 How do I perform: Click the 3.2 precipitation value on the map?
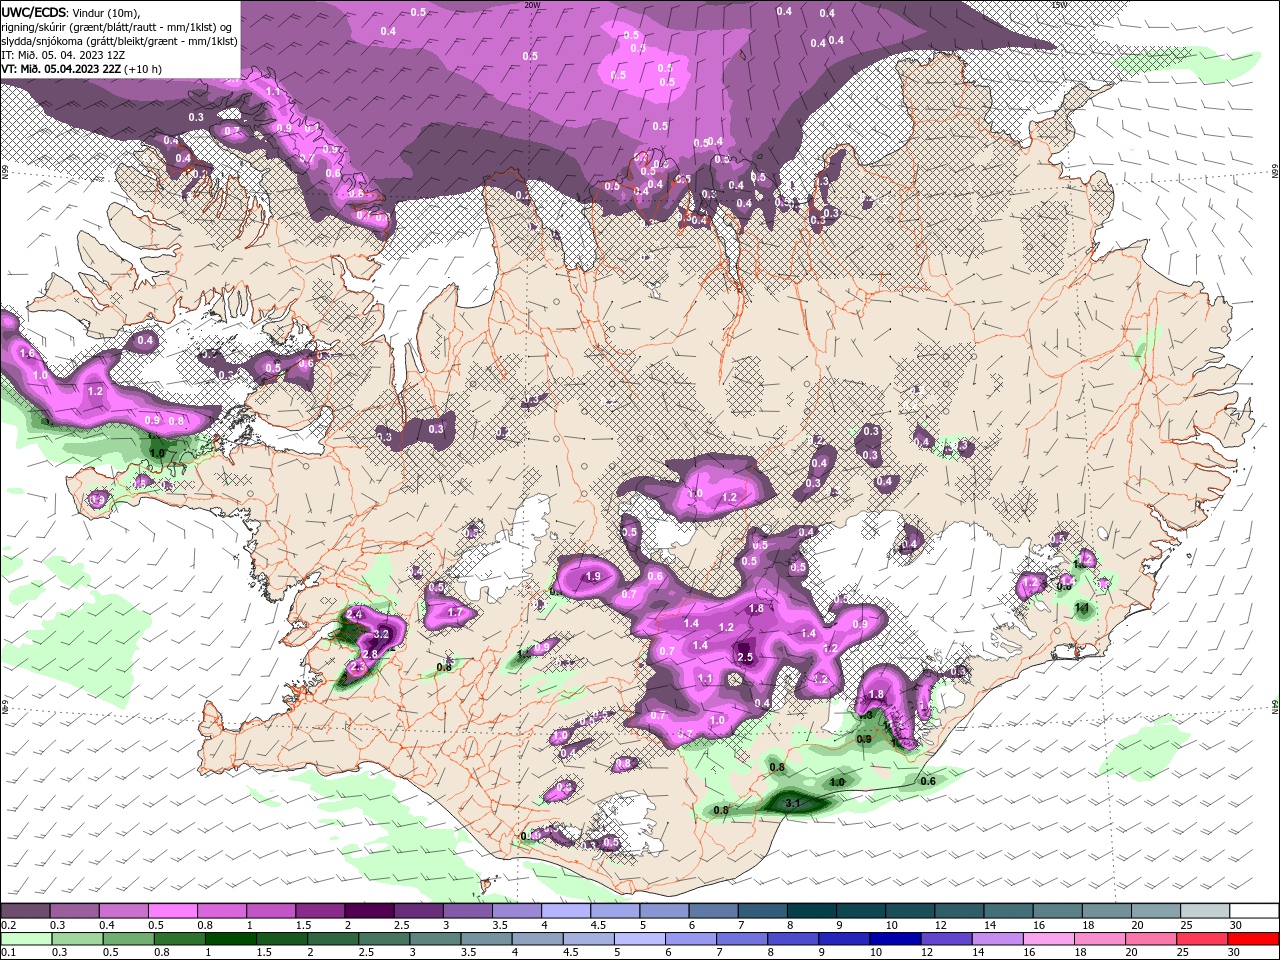tap(380, 634)
